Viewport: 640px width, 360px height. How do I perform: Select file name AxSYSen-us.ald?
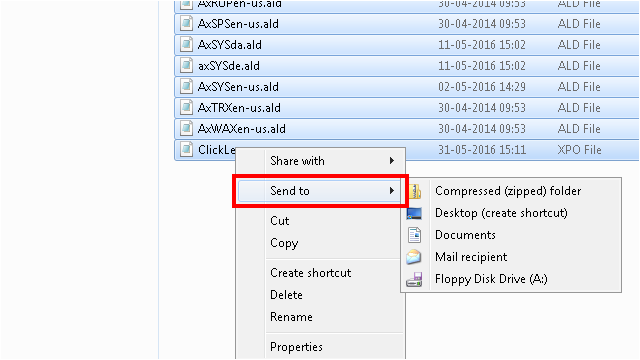pos(238,87)
